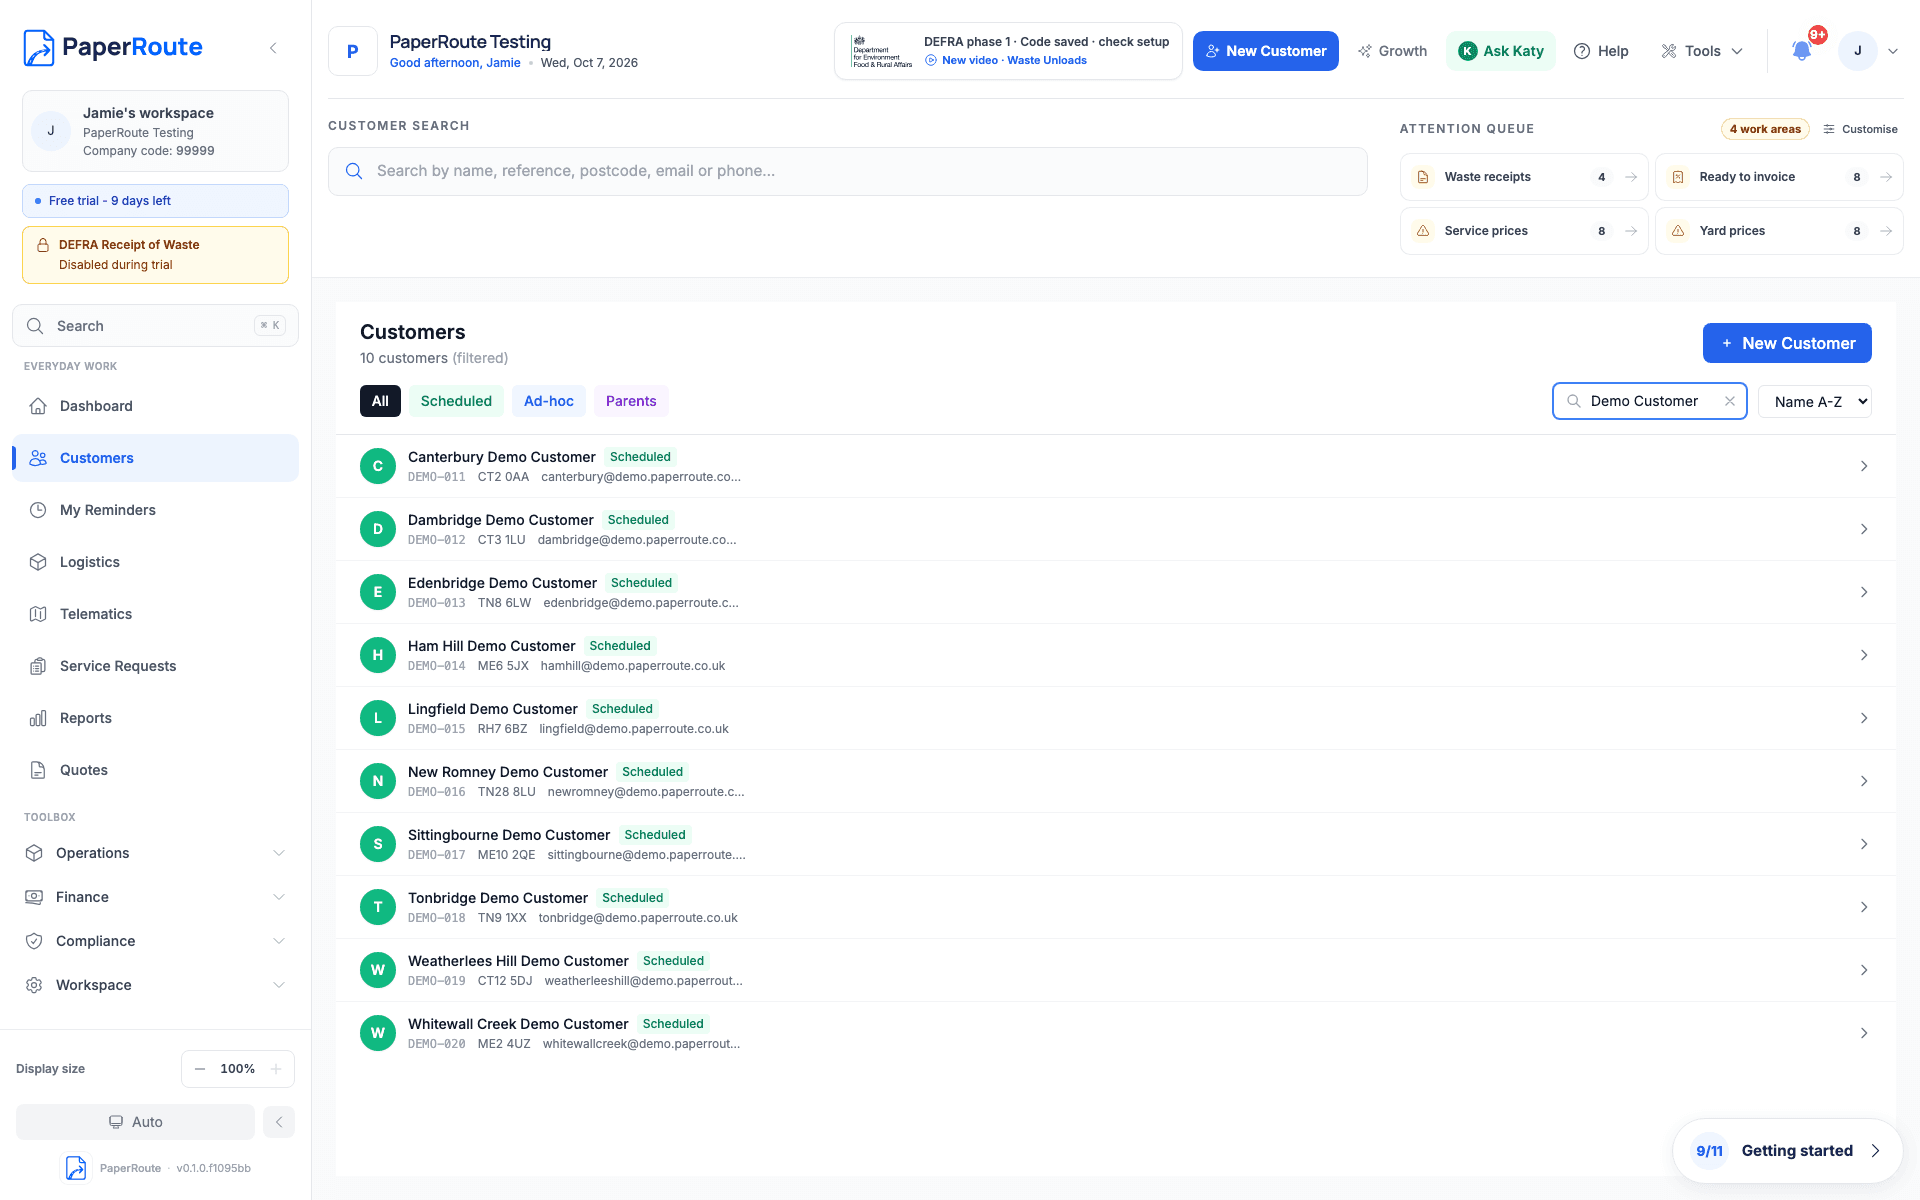Expand the Finance toolbox section
The width and height of the screenshot is (1920, 1200).
pyautogui.click(x=155, y=897)
